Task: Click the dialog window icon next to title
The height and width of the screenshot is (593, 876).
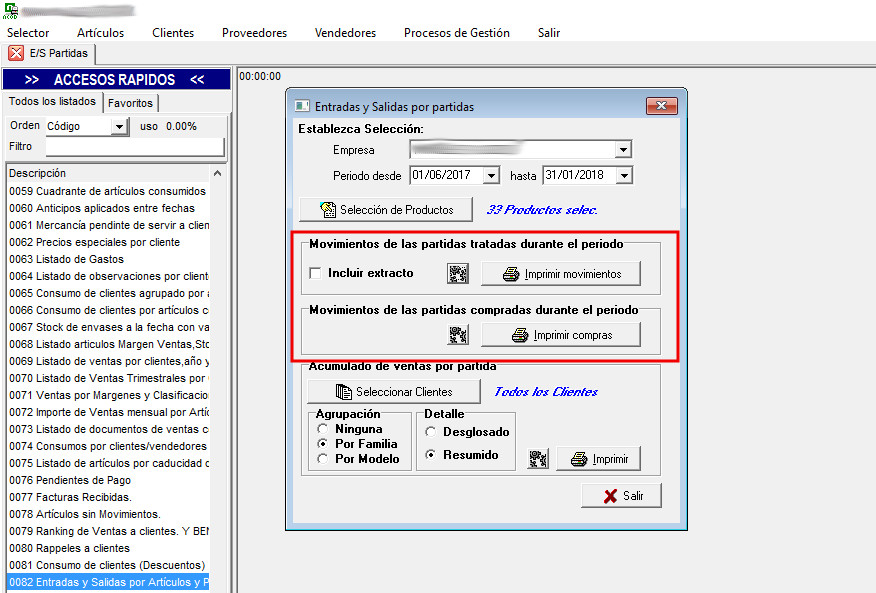Action: [x=302, y=106]
